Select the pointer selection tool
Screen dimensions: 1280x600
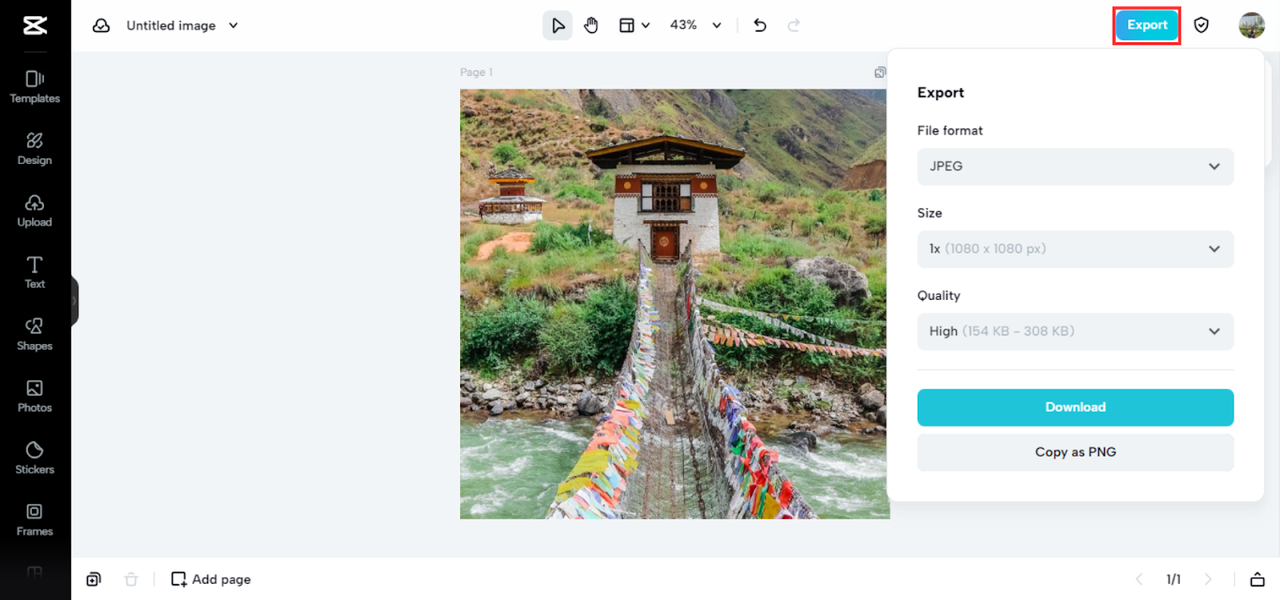click(558, 26)
